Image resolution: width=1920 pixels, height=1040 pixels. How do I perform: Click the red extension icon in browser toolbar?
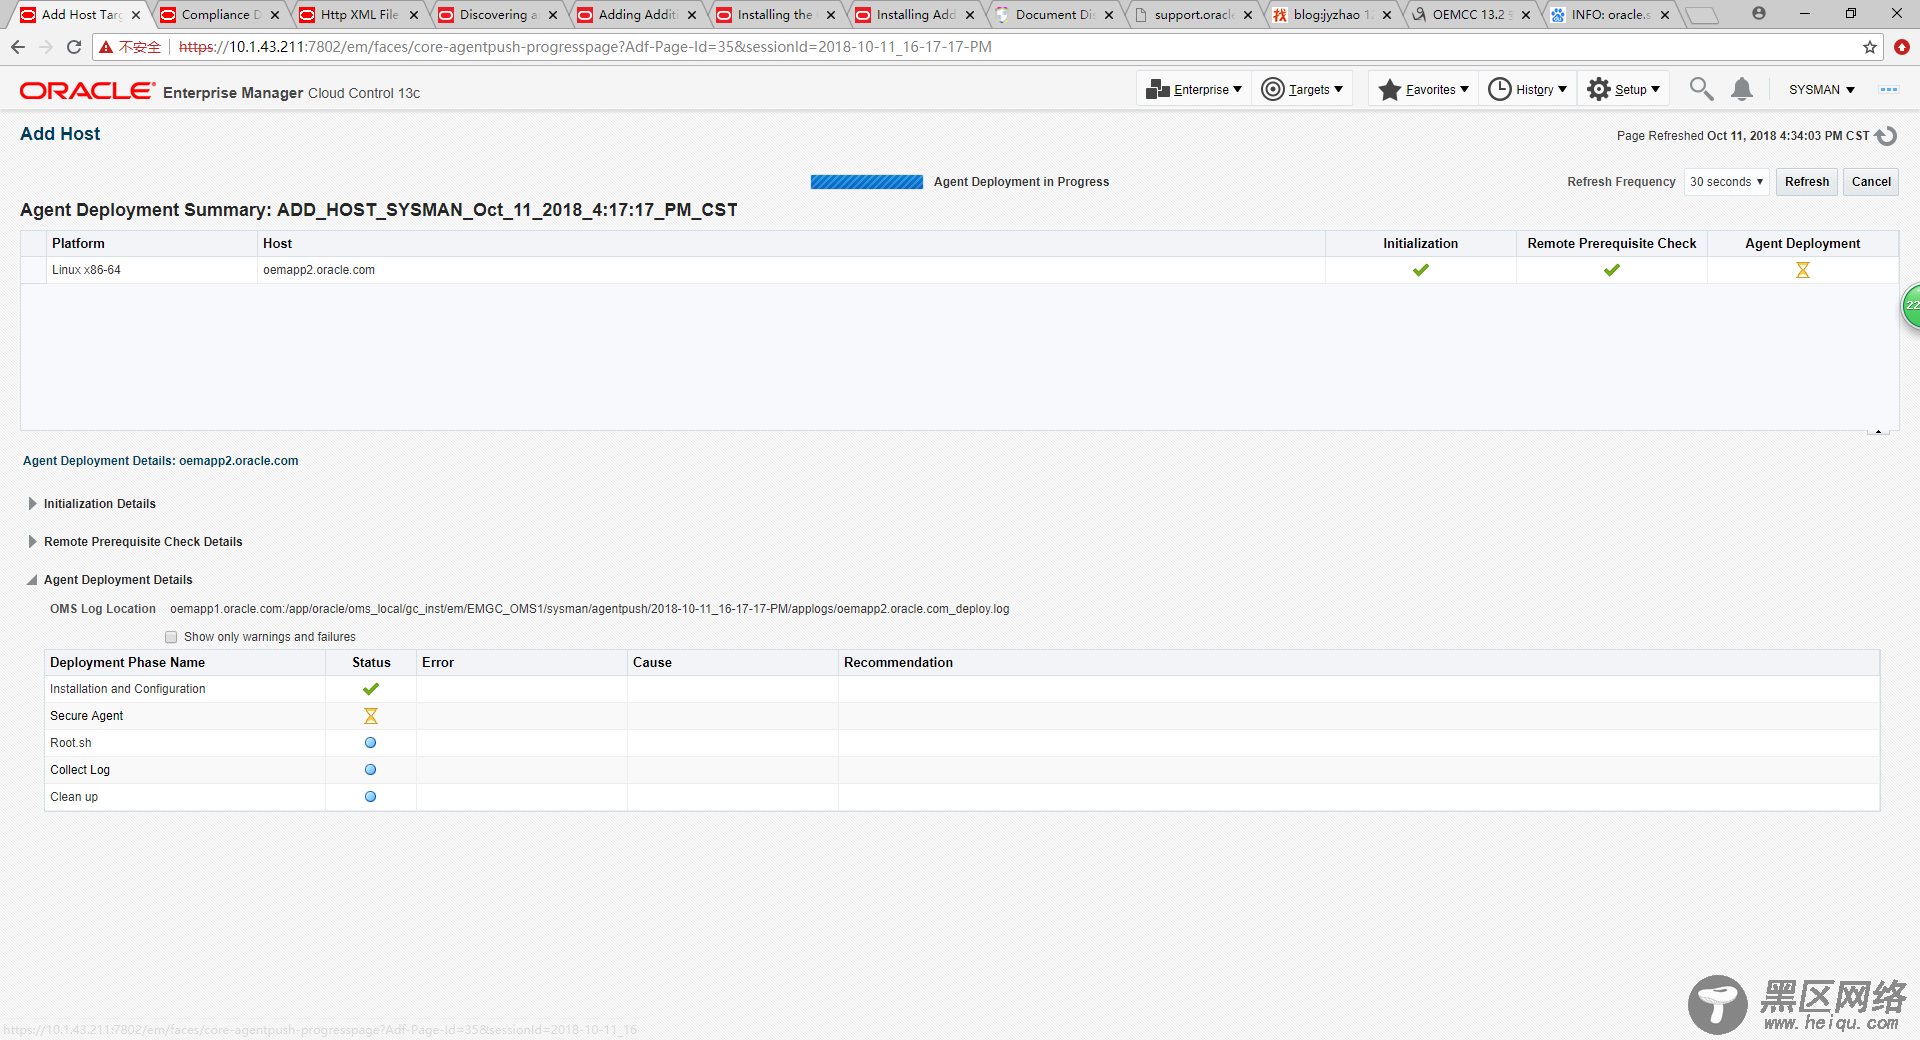(x=1902, y=47)
